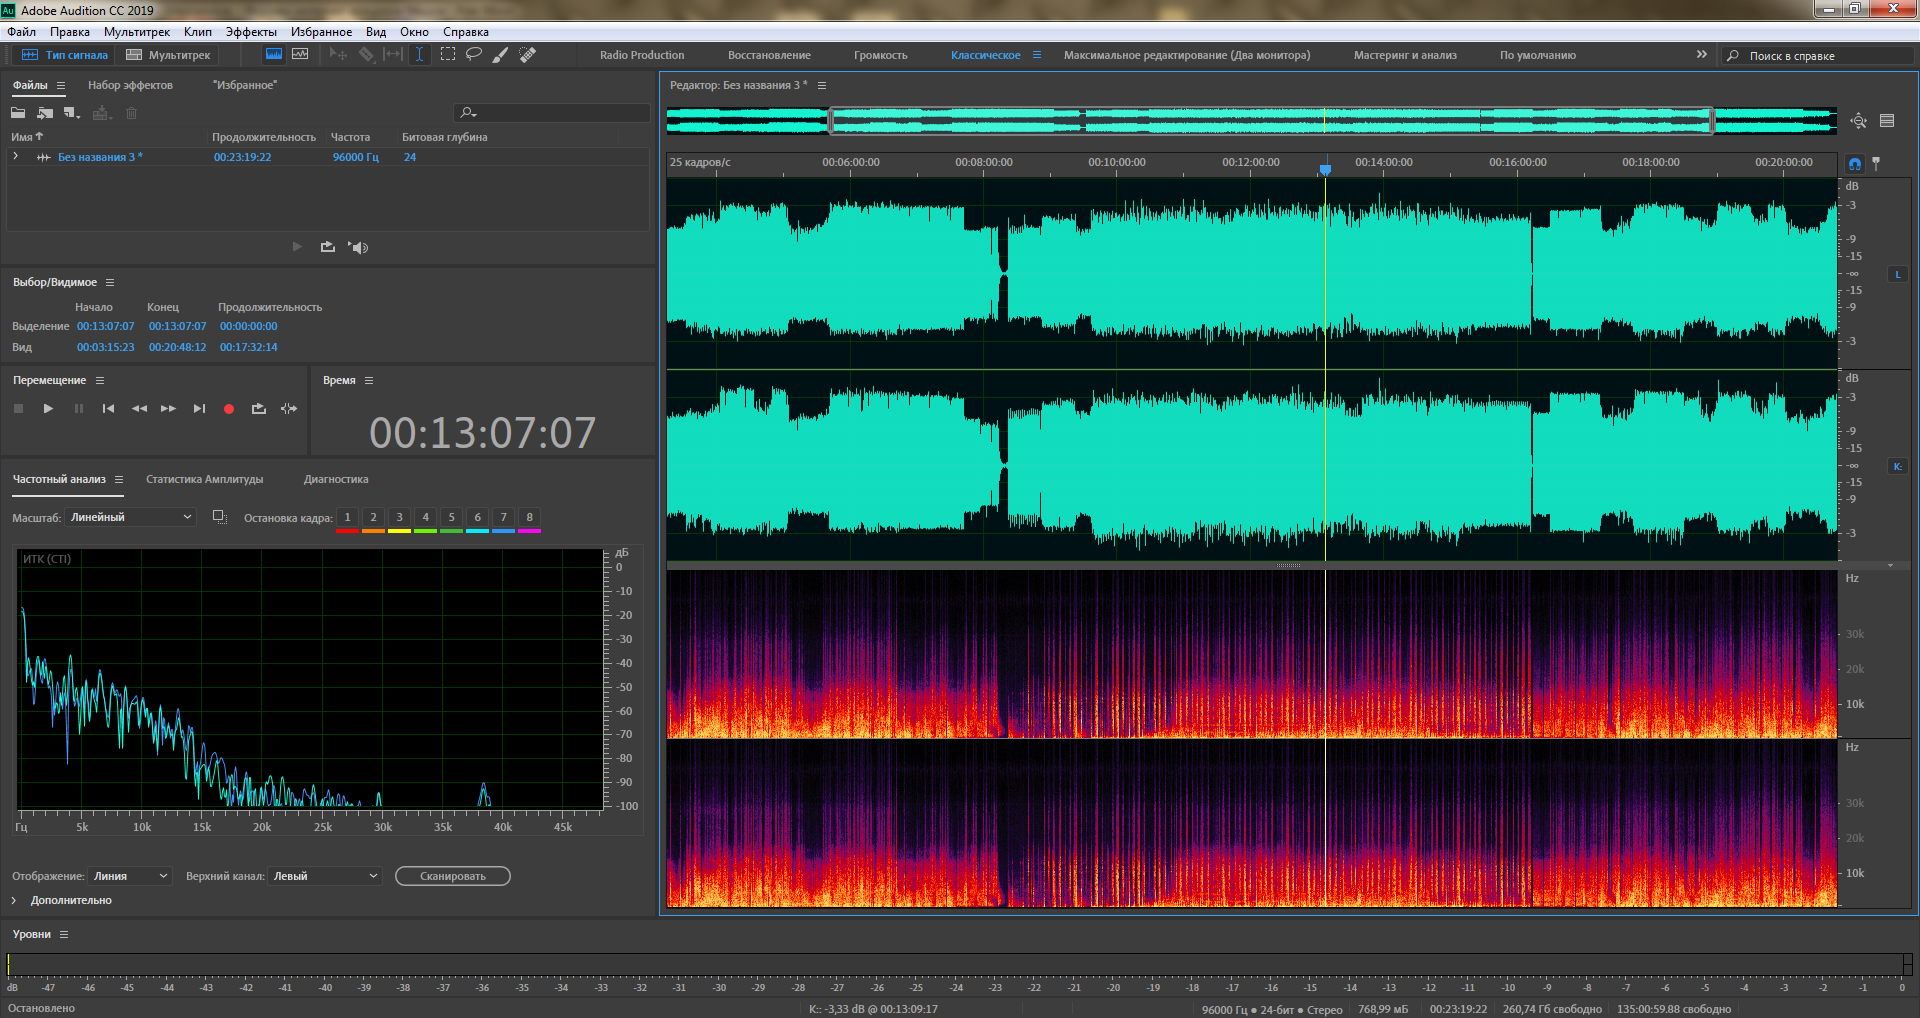The width and height of the screenshot is (1920, 1018).
Task: Select the Lasso Selection tool
Action: pyautogui.click(x=474, y=55)
